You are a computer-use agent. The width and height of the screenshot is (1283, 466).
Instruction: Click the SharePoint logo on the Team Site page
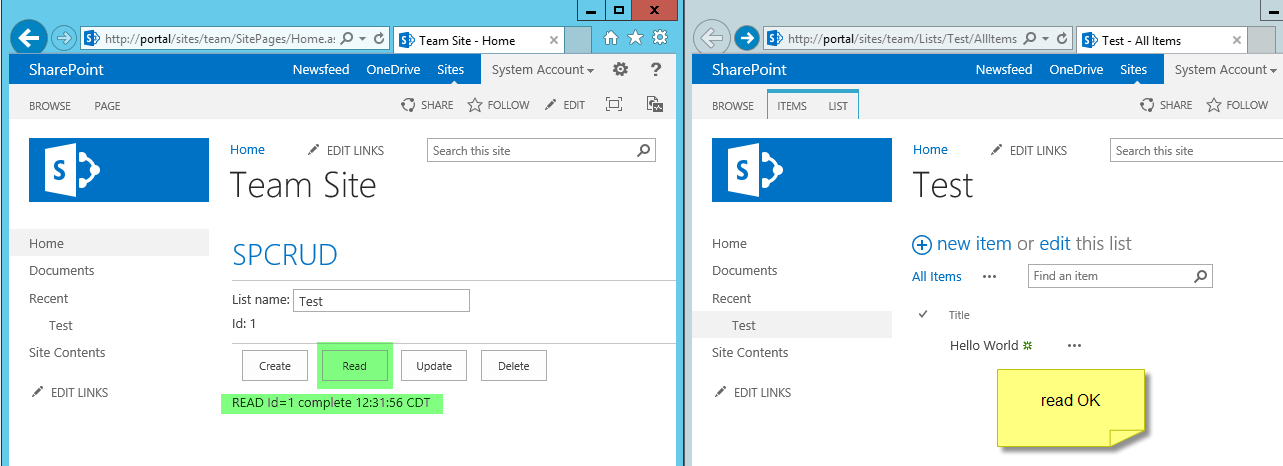tap(119, 171)
